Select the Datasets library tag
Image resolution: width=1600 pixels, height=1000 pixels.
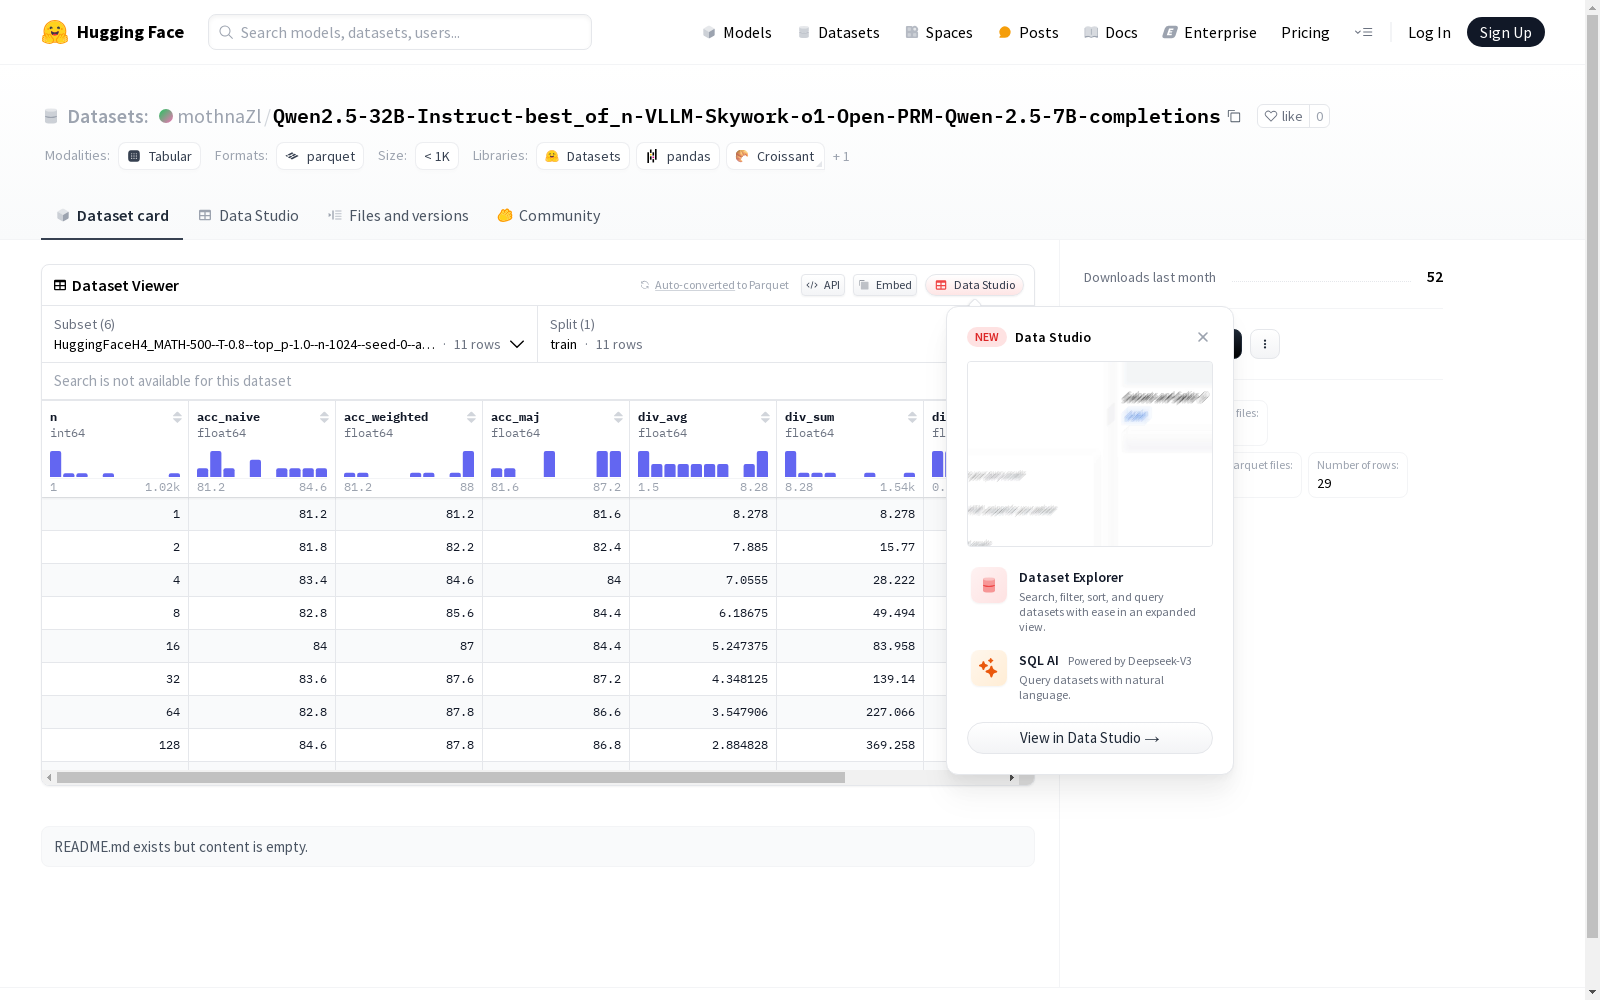tap(583, 156)
